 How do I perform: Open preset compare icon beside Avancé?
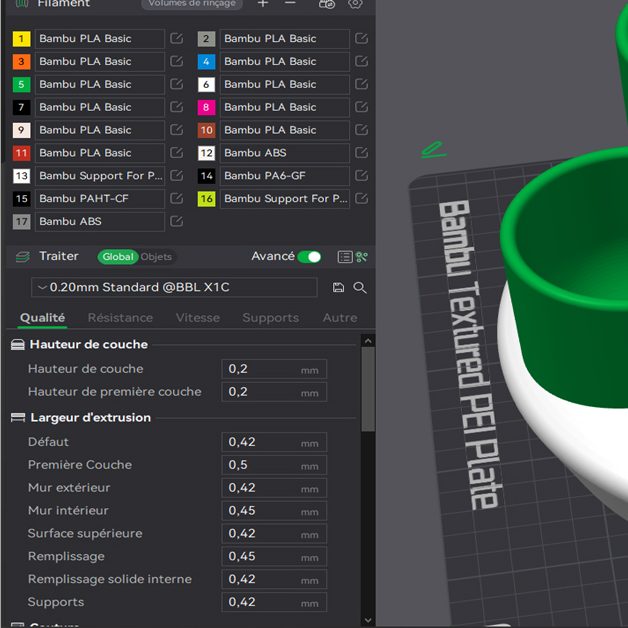point(362,257)
